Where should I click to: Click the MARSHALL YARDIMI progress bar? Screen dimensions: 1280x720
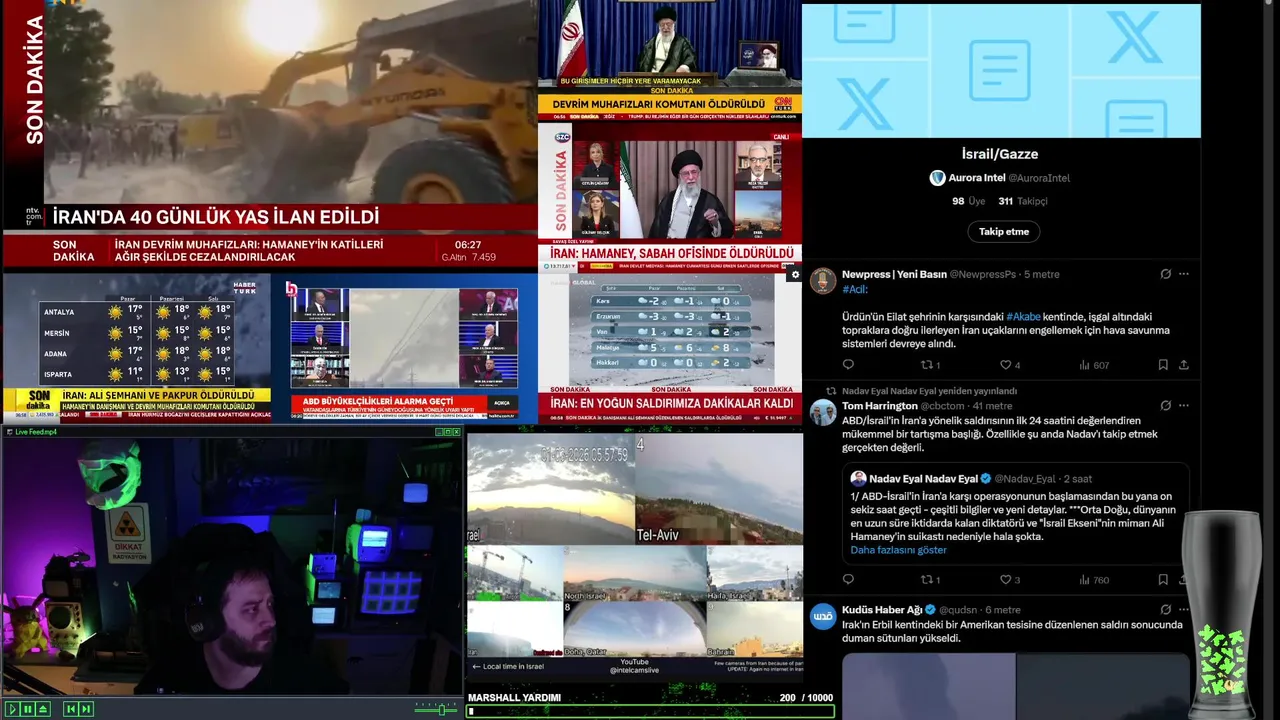click(650, 712)
